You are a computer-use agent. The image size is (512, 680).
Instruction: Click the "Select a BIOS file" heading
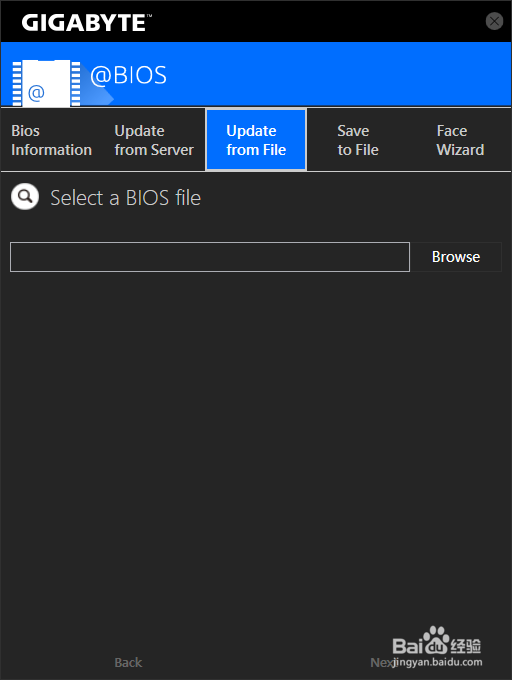pyautogui.click(x=125, y=198)
